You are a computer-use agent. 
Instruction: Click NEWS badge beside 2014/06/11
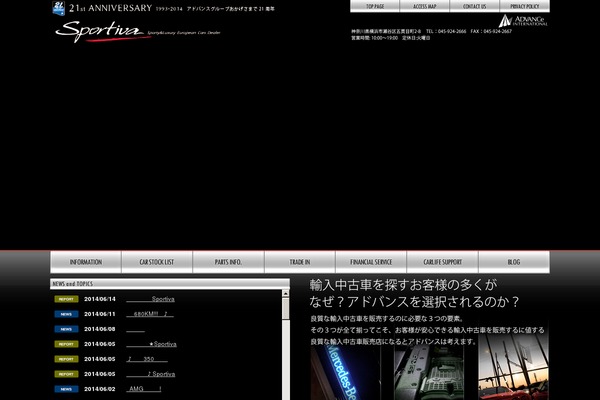(x=66, y=314)
